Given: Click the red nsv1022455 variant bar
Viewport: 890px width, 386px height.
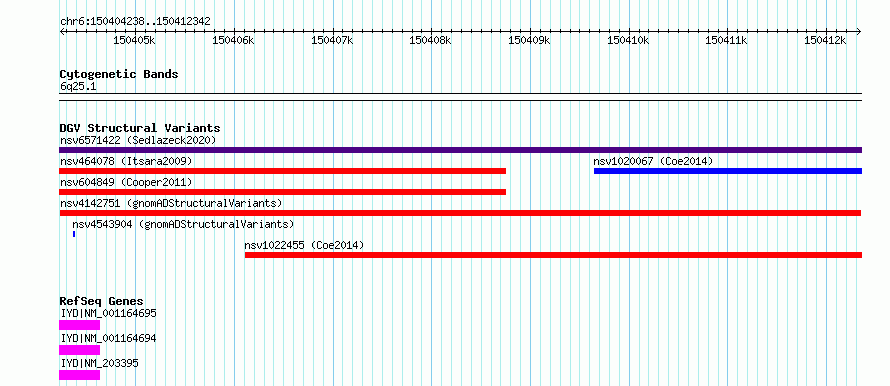Looking at the screenshot, I should 553,255.
